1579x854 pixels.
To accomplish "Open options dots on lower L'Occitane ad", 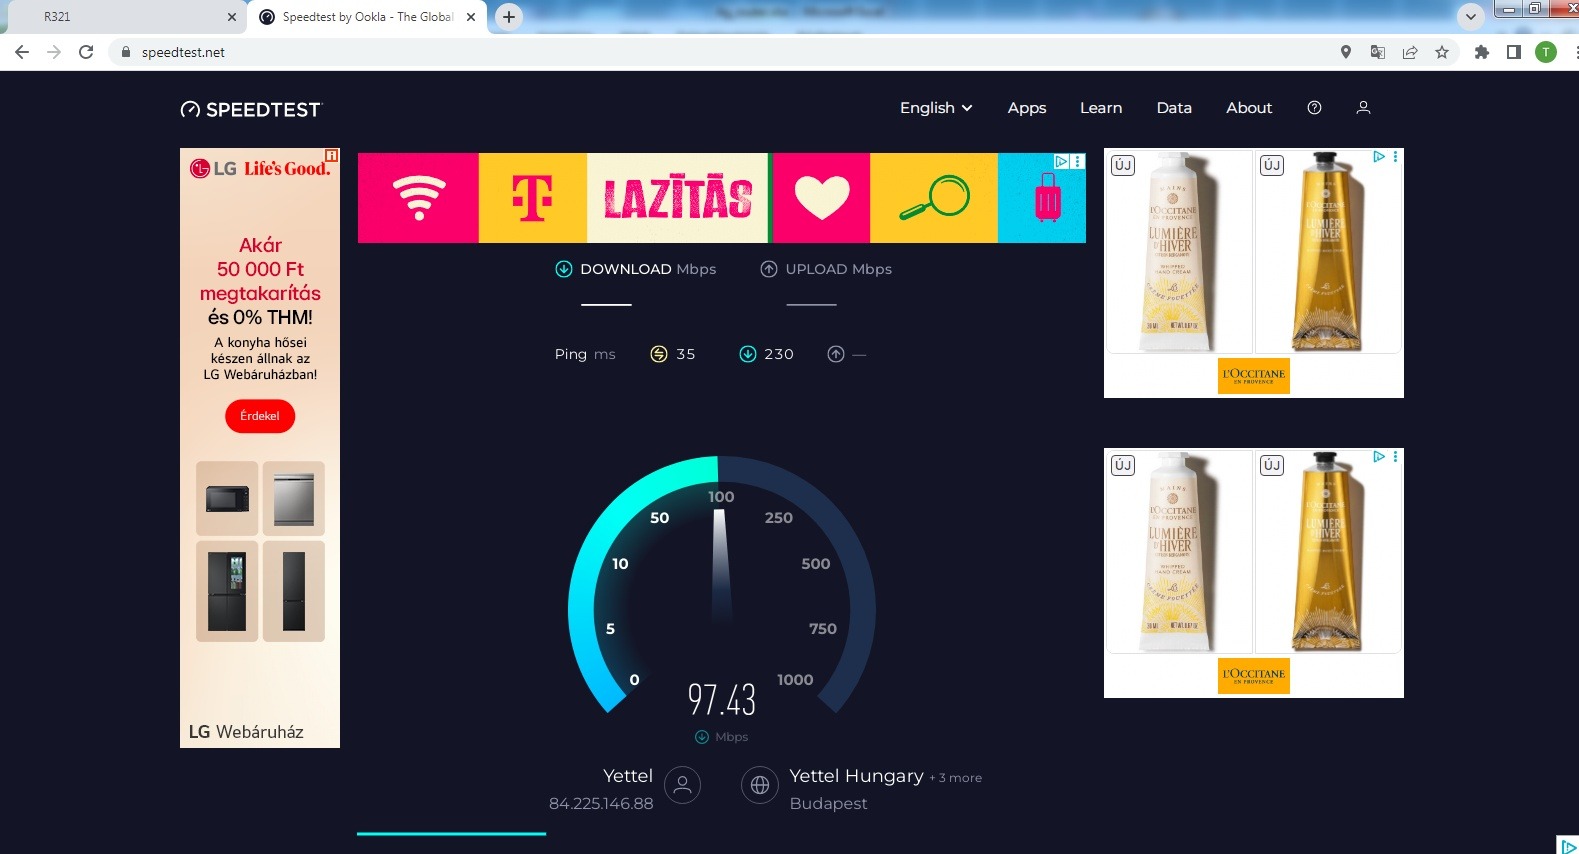I will pyautogui.click(x=1396, y=456).
